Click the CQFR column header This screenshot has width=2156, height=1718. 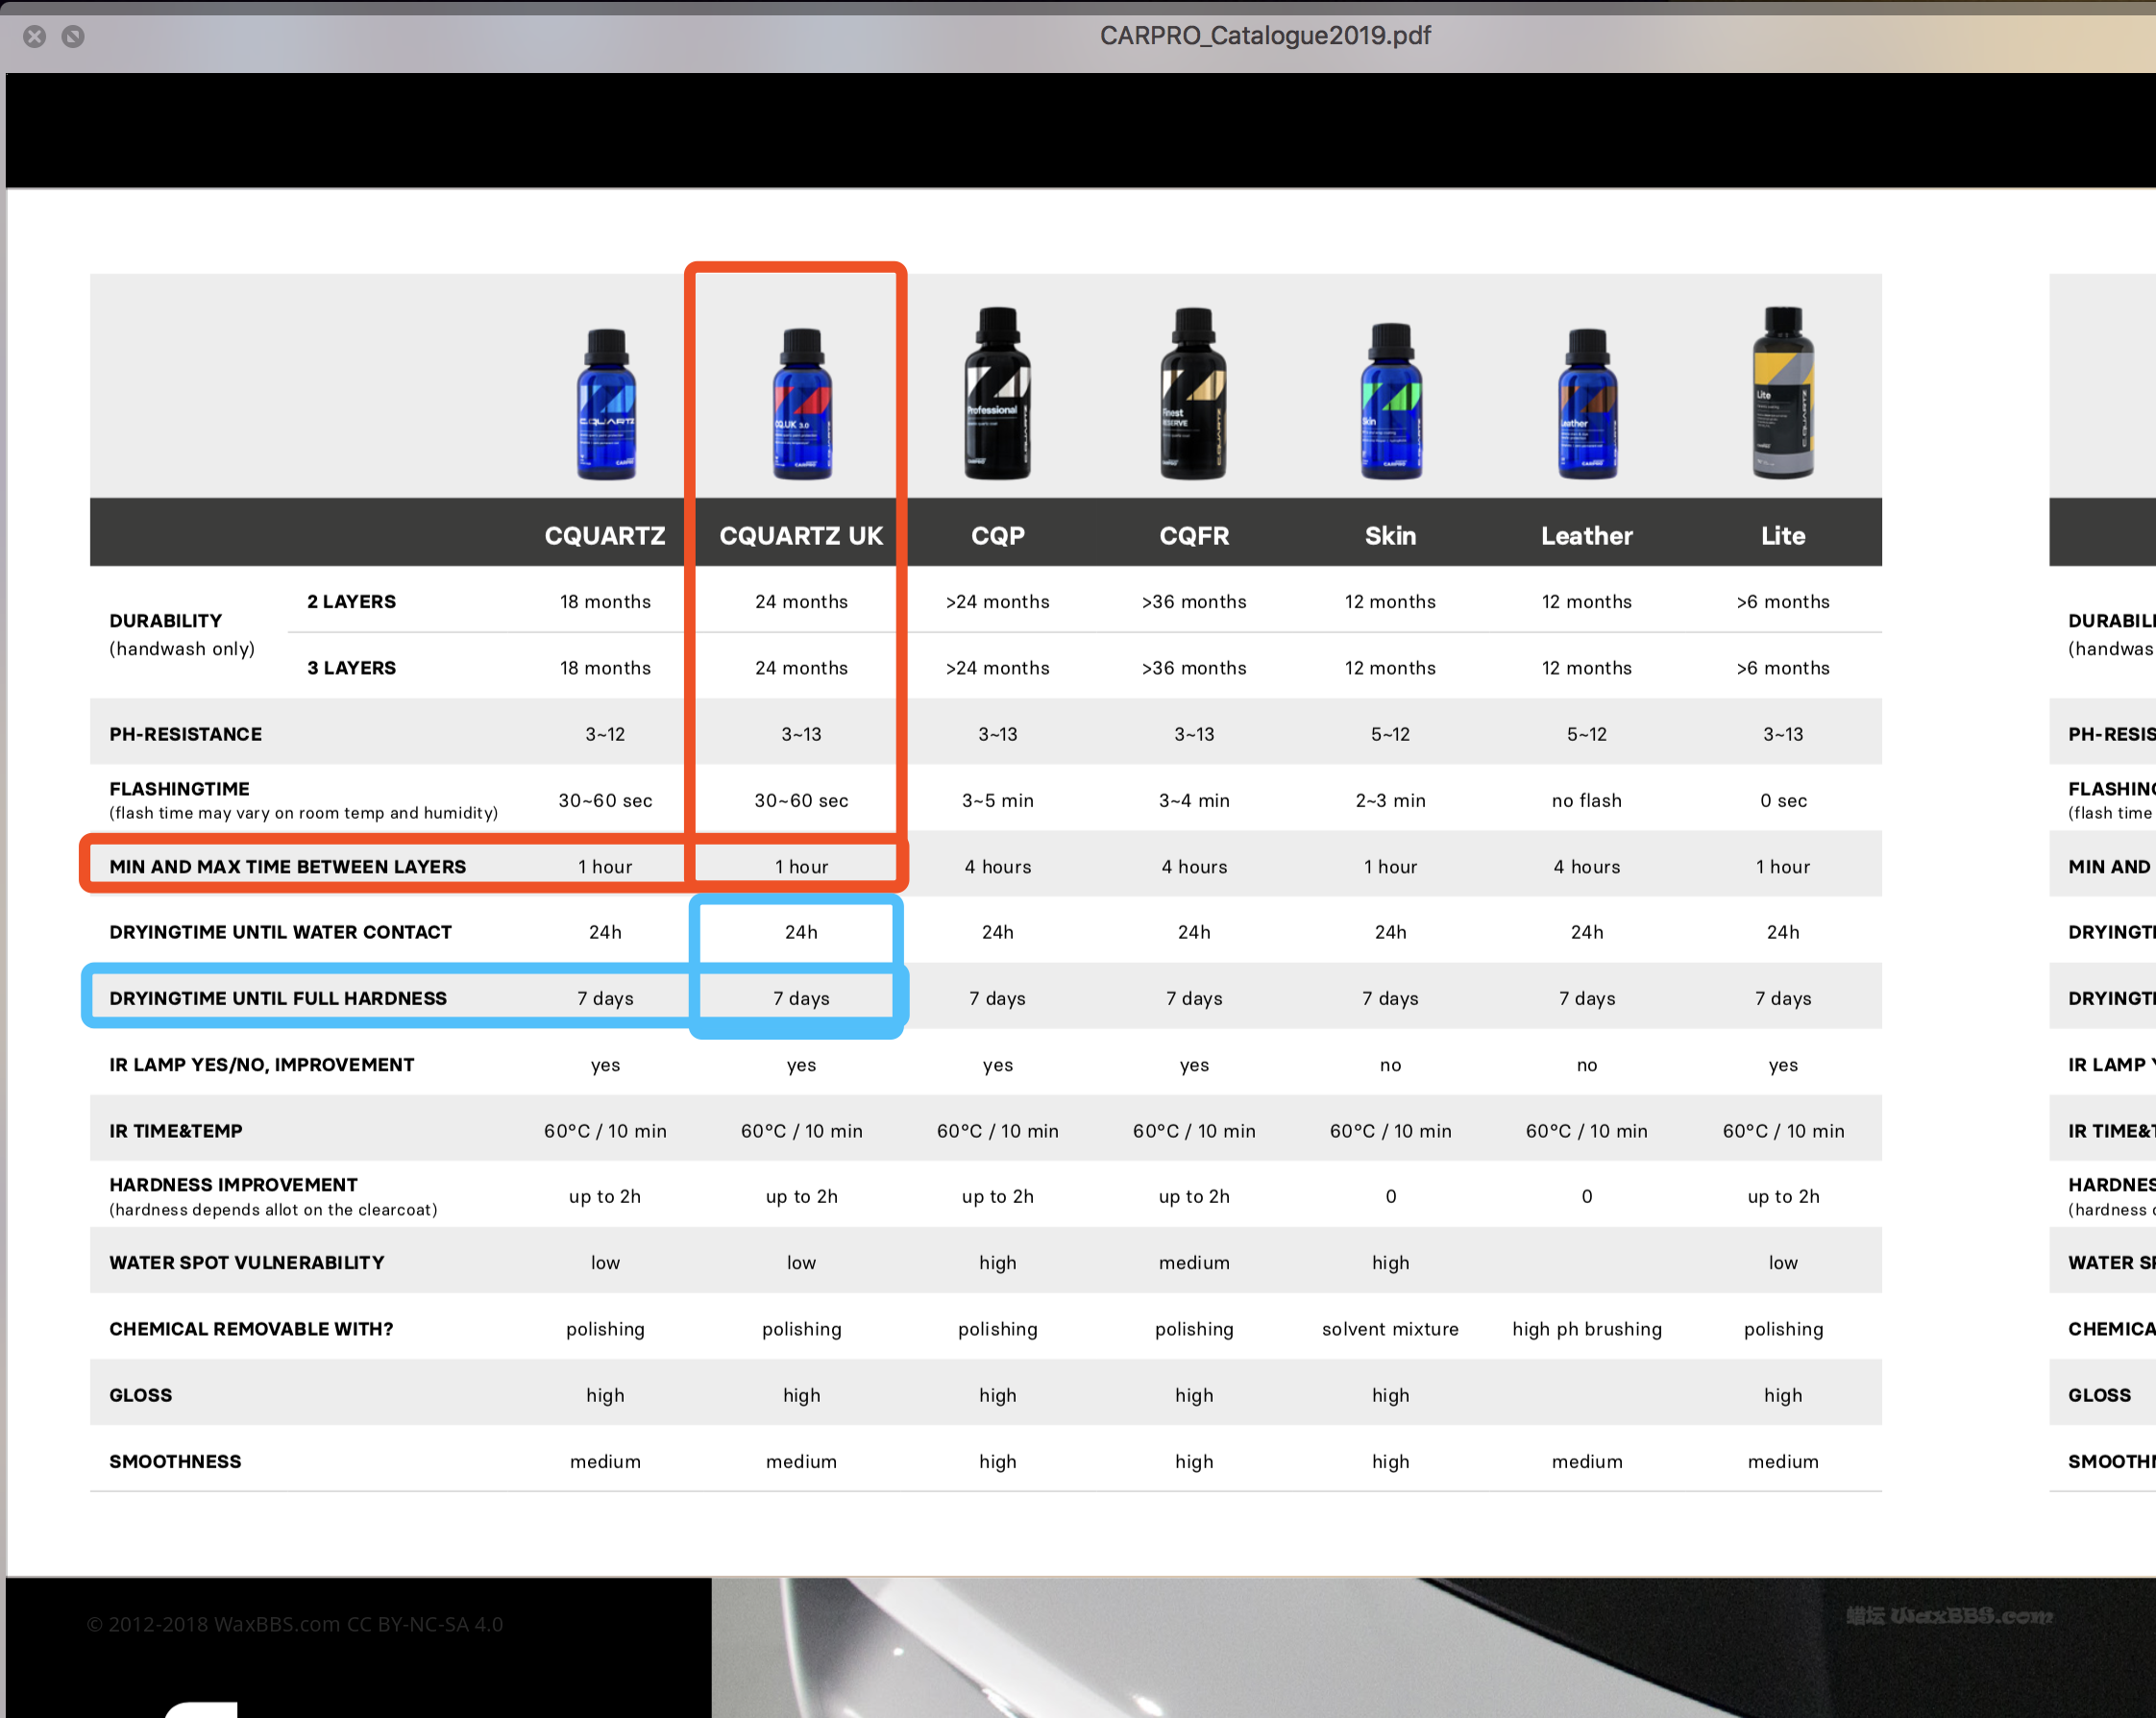(1194, 536)
